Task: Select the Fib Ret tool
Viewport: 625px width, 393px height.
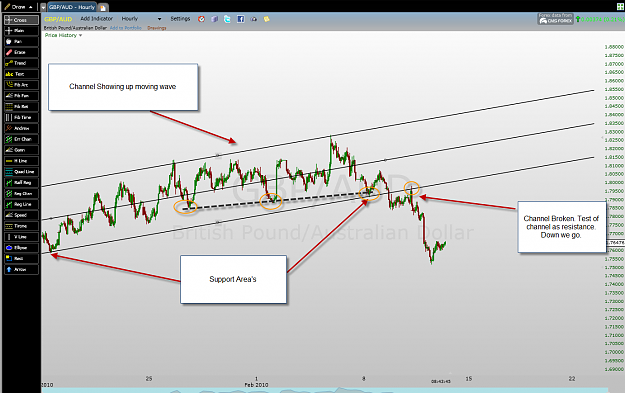Action: (22, 106)
